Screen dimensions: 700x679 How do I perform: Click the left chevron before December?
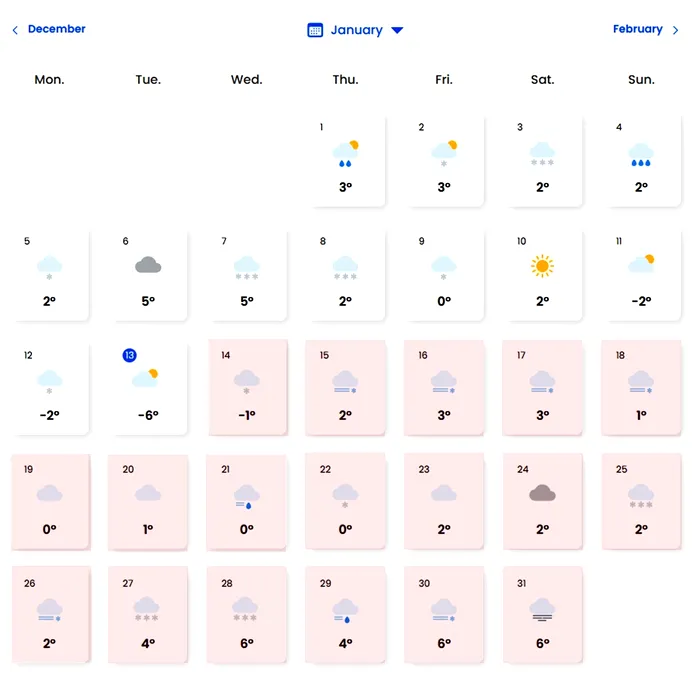pyautogui.click(x=15, y=30)
